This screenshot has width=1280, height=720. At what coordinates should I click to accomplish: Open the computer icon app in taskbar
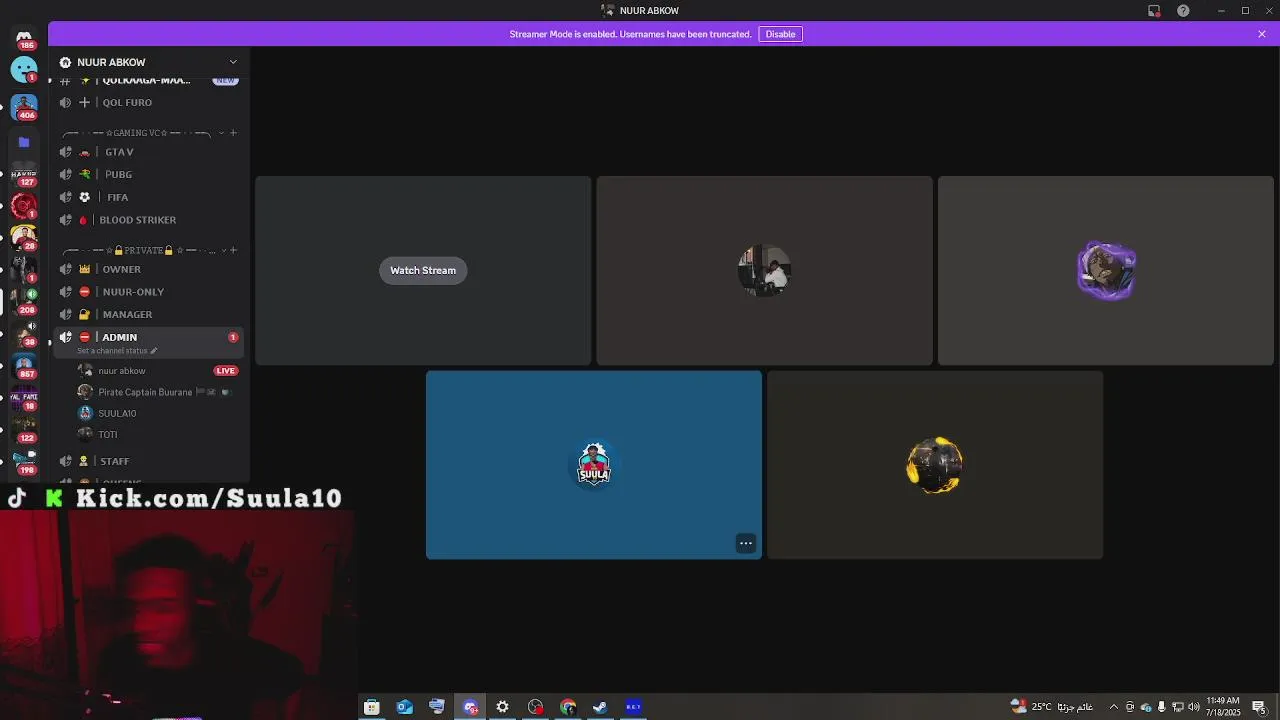pyautogui.click(x=437, y=707)
